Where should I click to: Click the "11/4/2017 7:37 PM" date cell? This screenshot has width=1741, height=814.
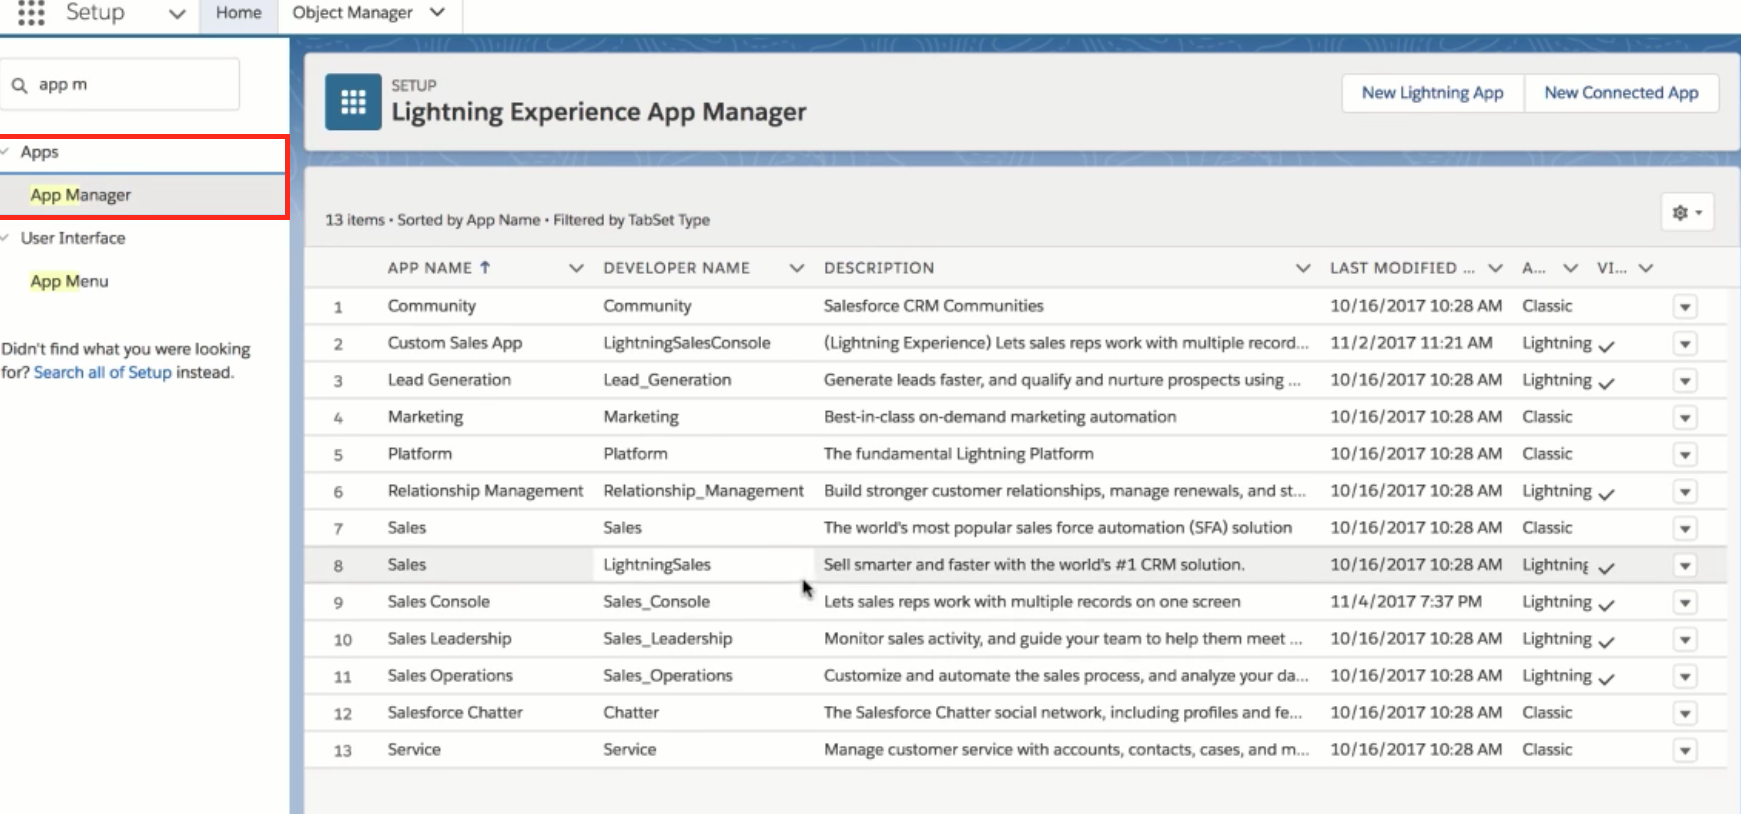[x=1406, y=602]
